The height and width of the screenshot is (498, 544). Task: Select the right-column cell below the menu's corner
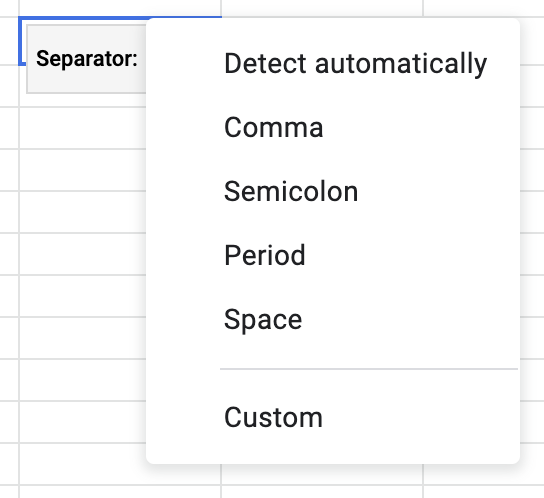click(484, 474)
